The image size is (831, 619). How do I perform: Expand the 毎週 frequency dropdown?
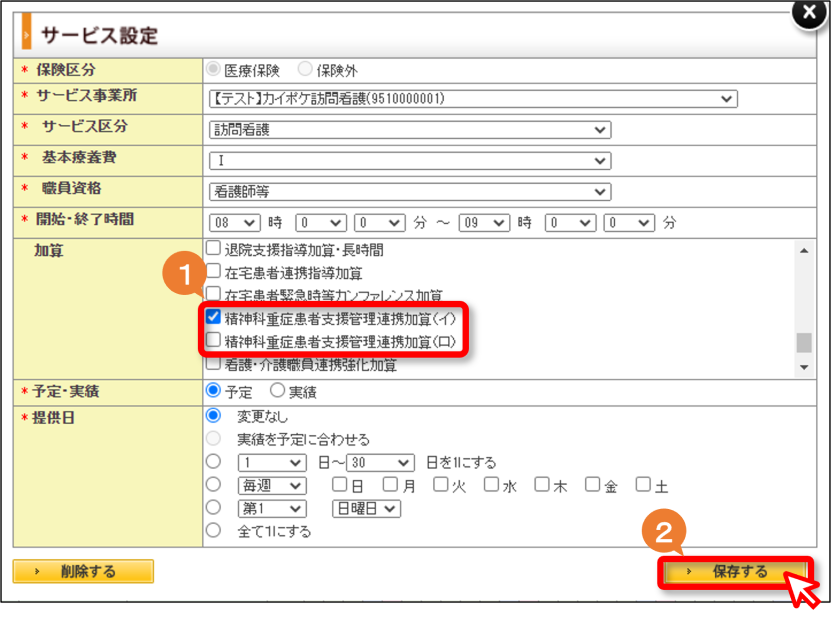[272, 485]
